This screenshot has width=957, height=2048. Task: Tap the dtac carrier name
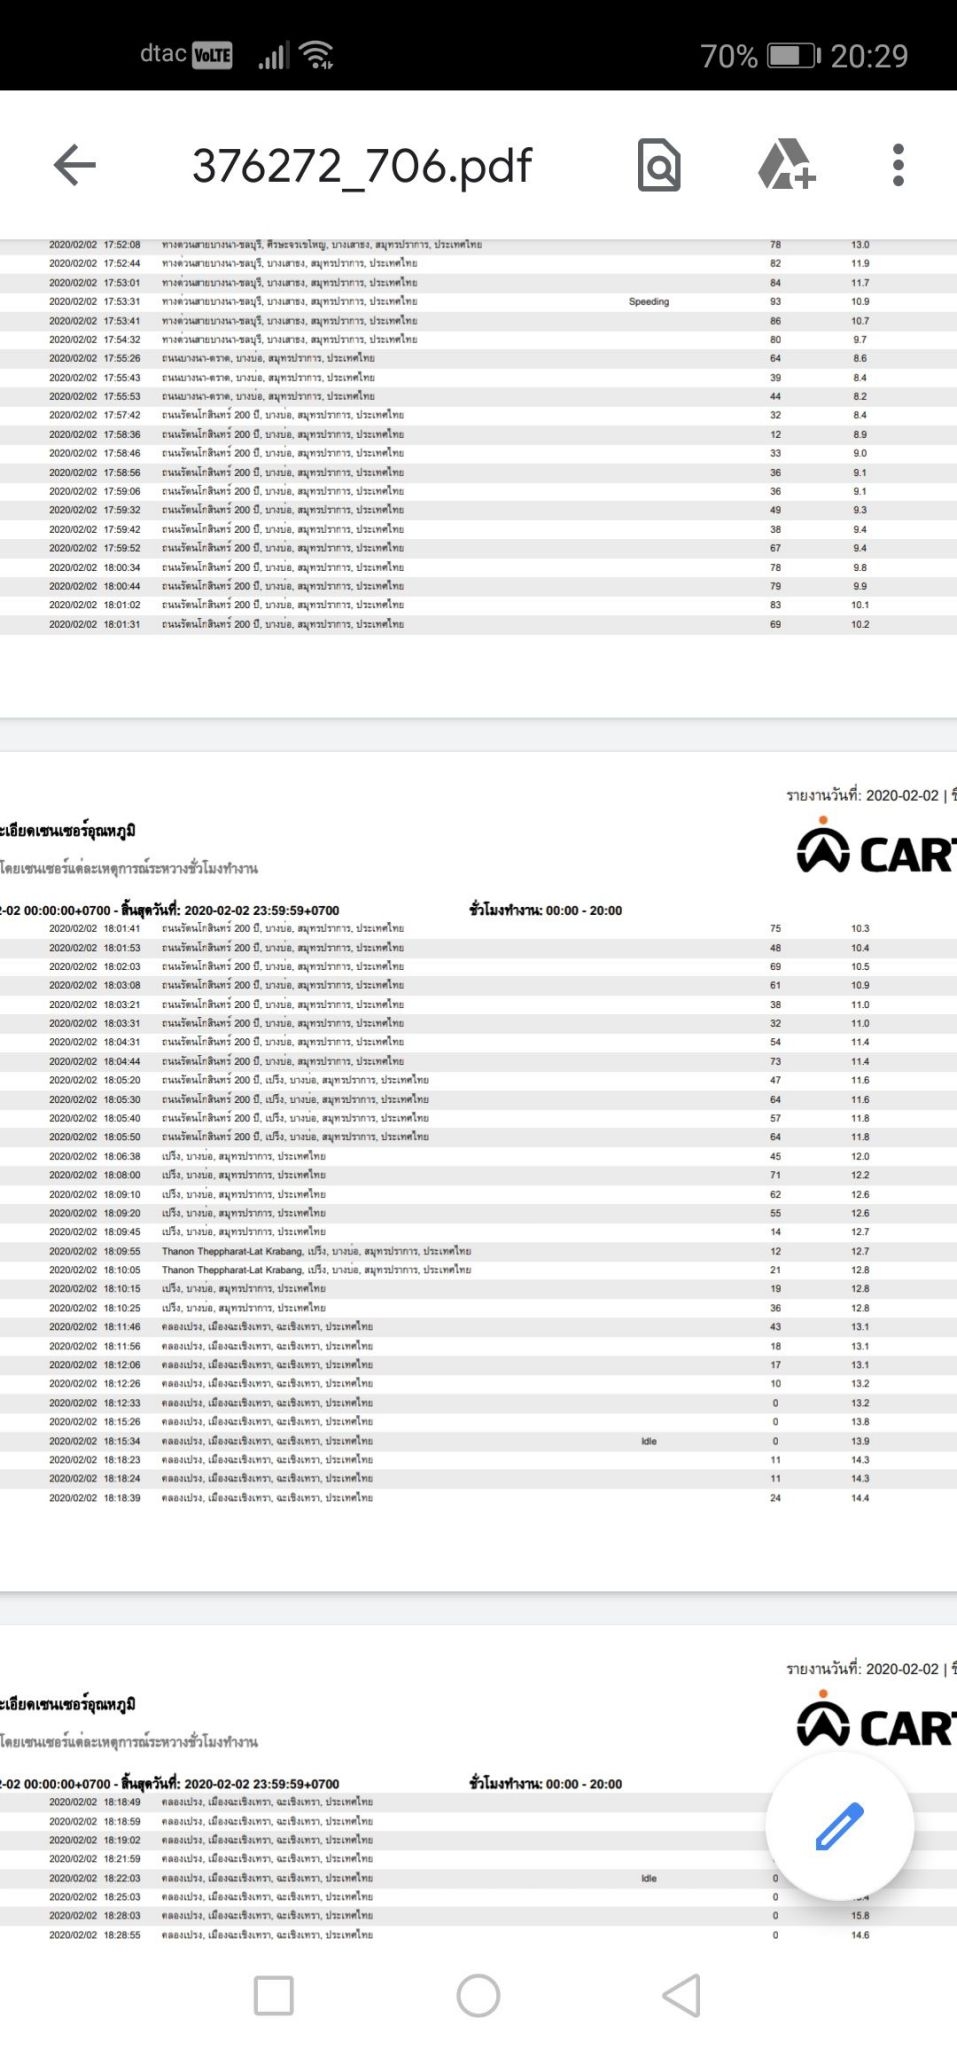[x=163, y=54]
